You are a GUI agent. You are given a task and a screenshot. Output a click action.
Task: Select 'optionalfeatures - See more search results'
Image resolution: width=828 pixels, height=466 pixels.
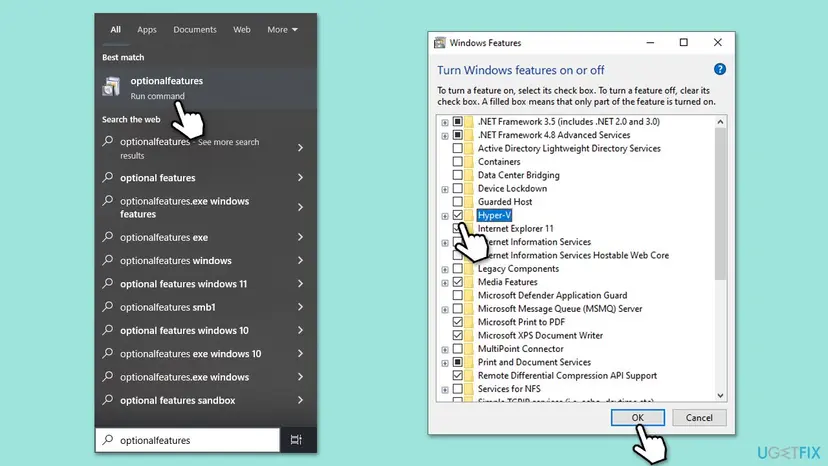pyautogui.click(x=206, y=148)
